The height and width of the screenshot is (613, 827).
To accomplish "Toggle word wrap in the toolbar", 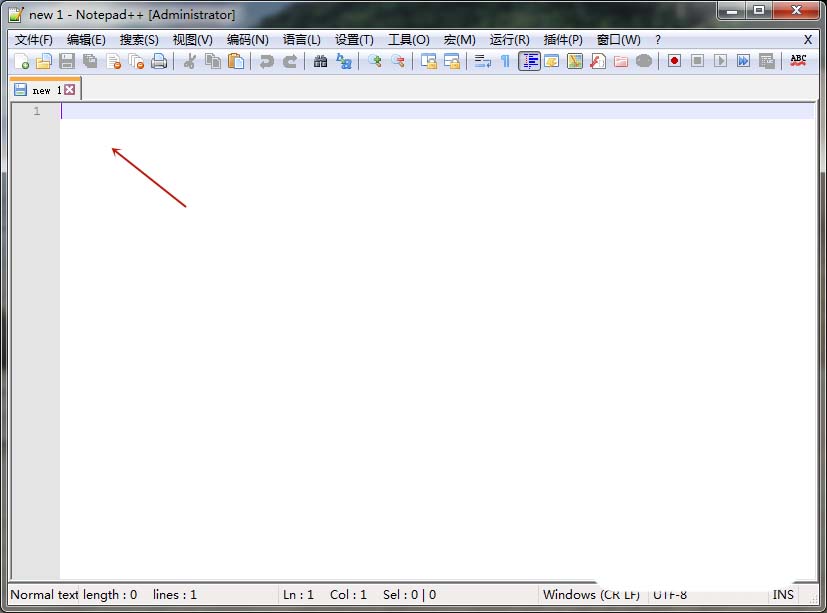I will click(482, 61).
